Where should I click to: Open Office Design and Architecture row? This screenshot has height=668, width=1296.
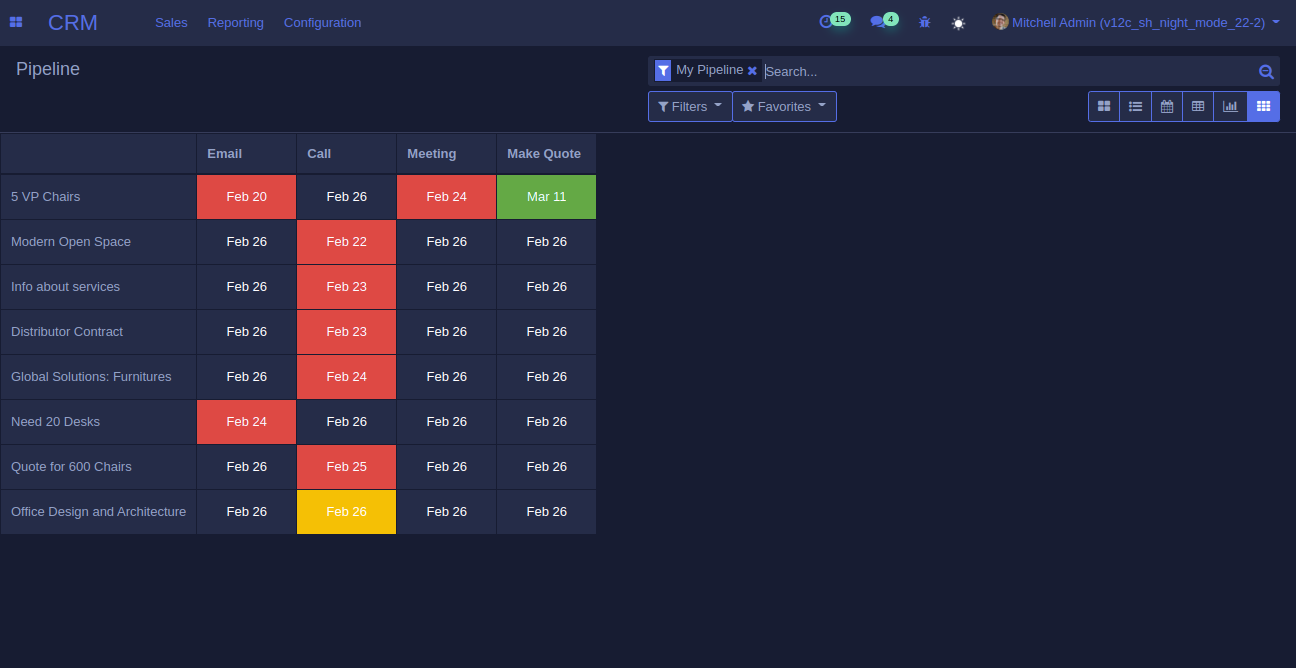click(98, 512)
